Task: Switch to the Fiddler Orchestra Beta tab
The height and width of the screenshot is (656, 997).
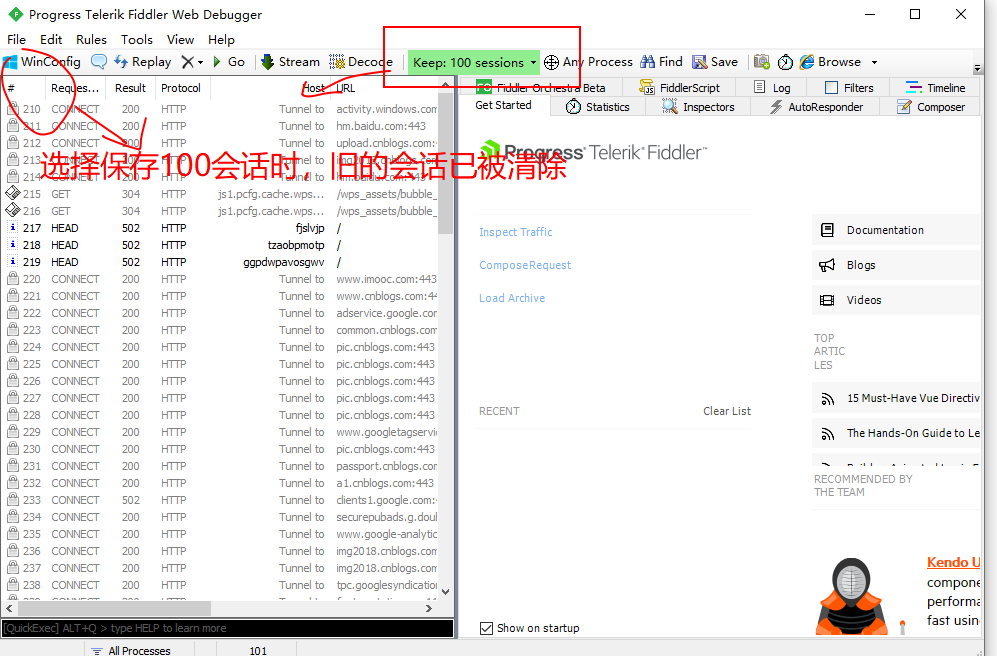Action: tap(540, 88)
